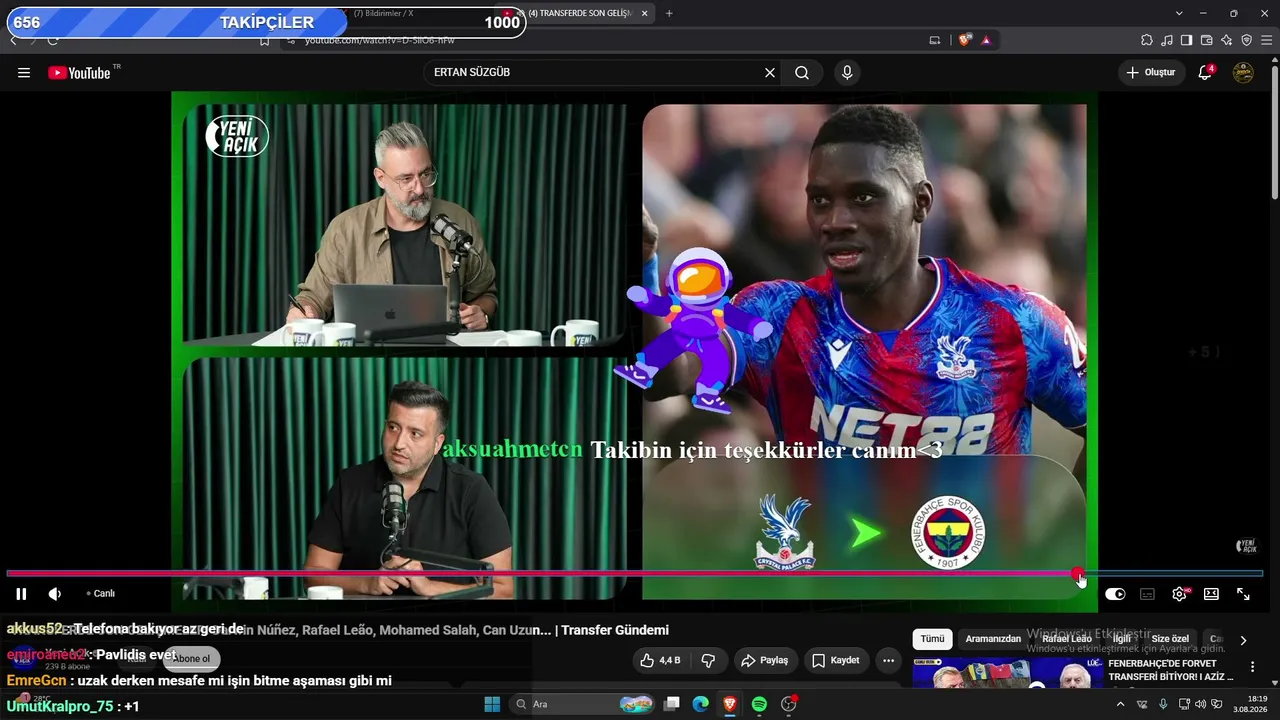This screenshot has height=720, width=1280.
Task: Click the Brave Shields lion icon
Action: [x=964, y=40]
